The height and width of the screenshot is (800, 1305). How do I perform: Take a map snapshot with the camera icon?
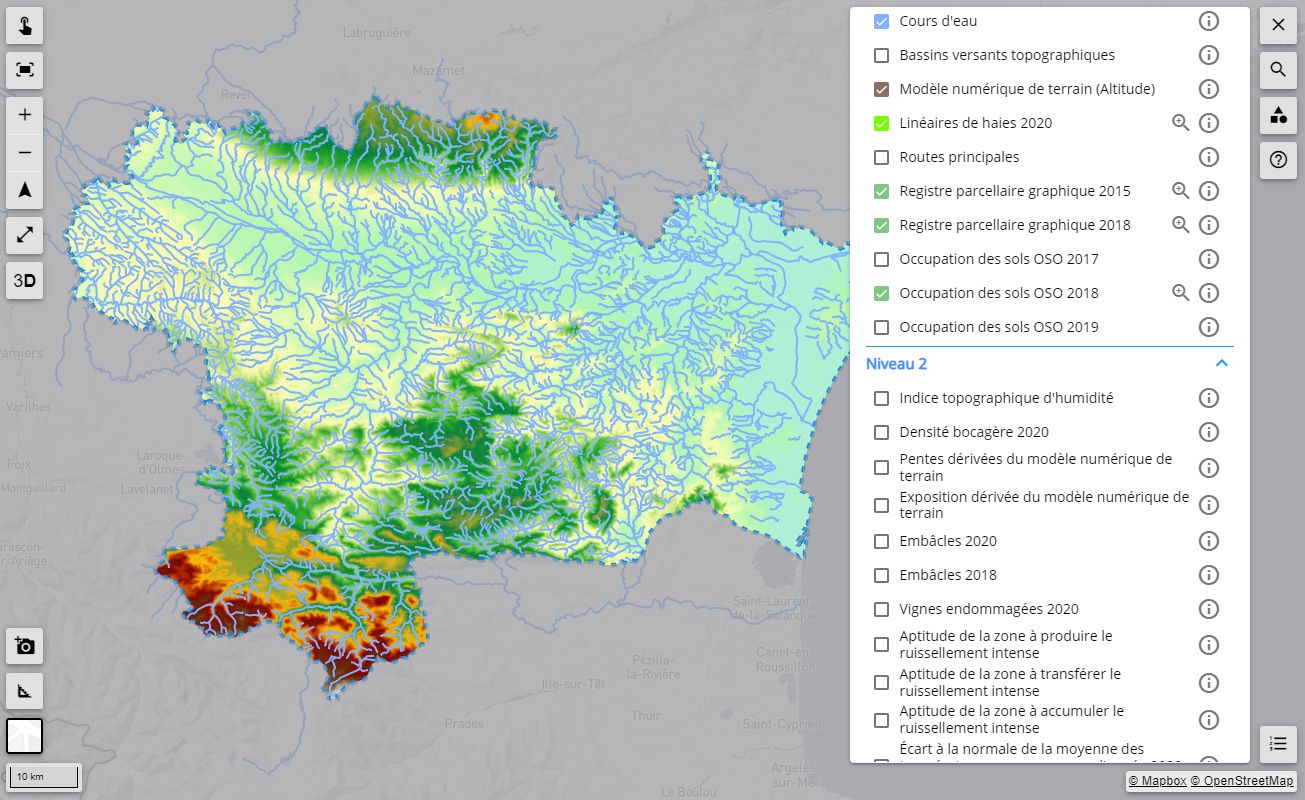point(25,647)
